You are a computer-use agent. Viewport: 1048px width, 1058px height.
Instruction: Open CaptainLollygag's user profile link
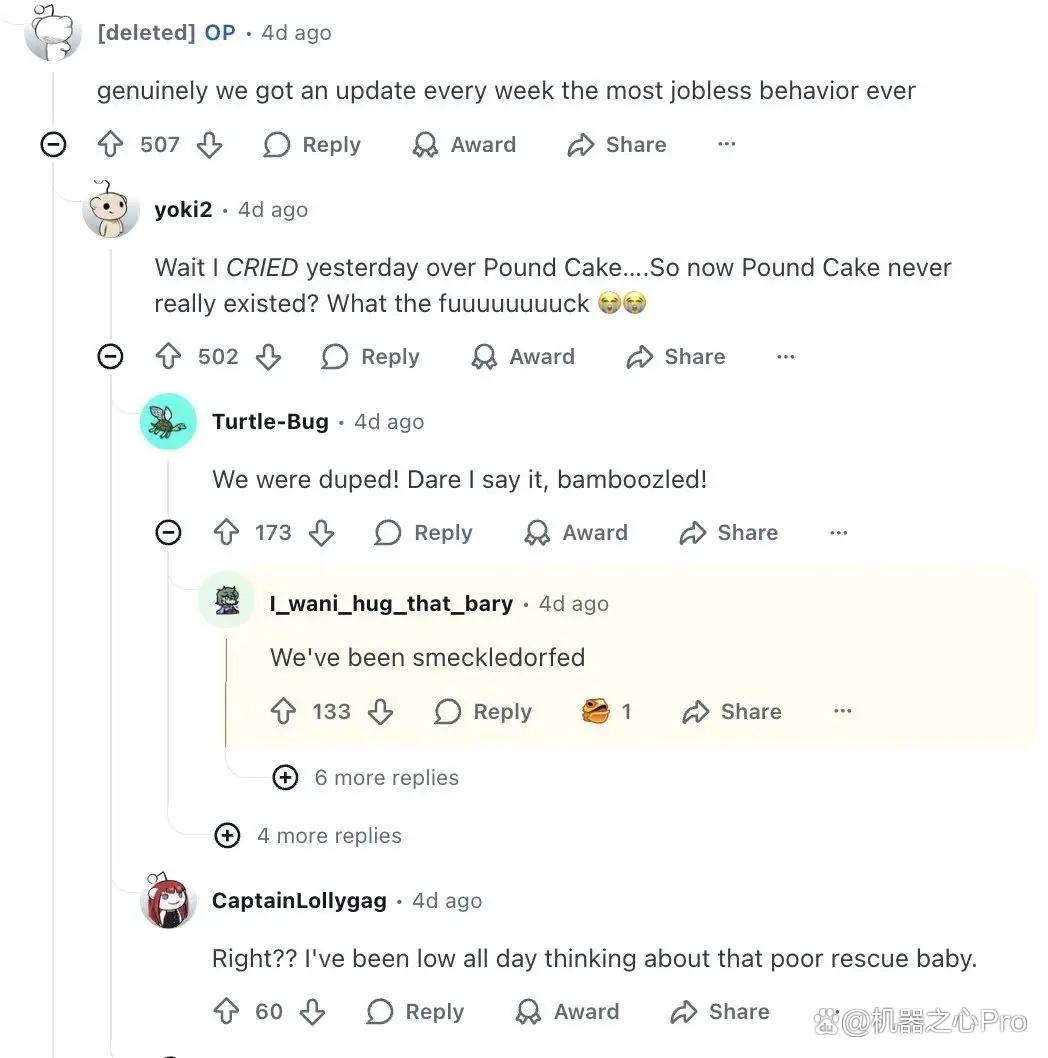(x=300, y=901)
